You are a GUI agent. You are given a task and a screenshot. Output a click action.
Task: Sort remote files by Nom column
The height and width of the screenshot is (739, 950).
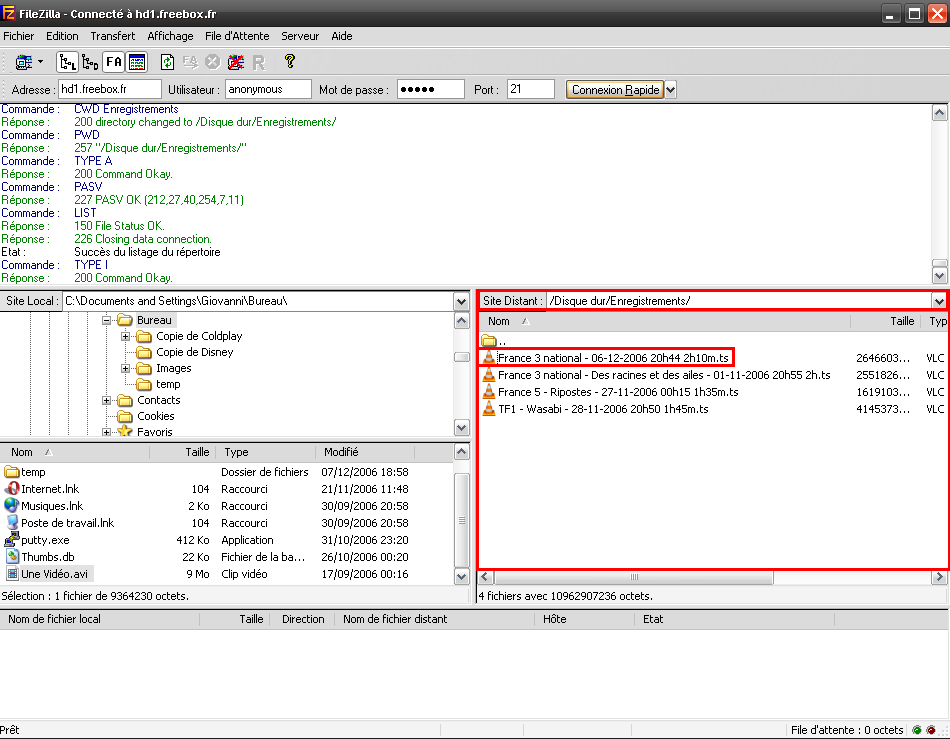coord(665,322)
